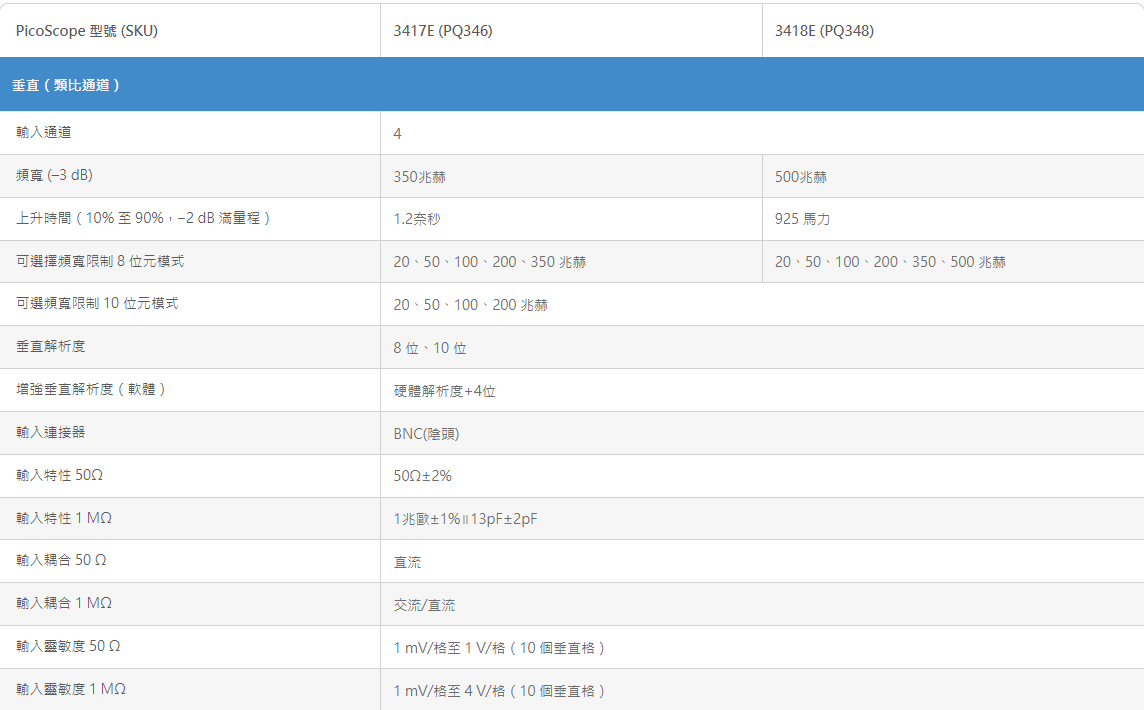Select '20、50、100、200、350 兆赫' value
1144x710 pixels.
[x=490, y=262]
